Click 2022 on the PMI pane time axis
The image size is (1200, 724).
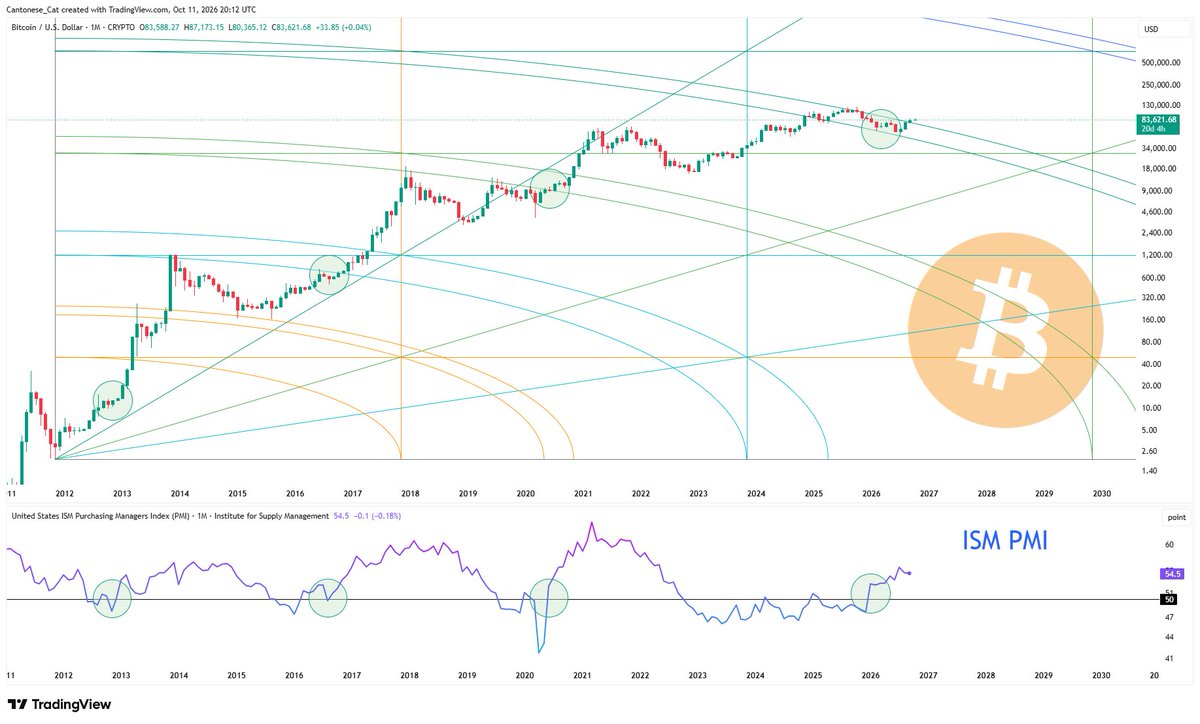click(641, 676)
